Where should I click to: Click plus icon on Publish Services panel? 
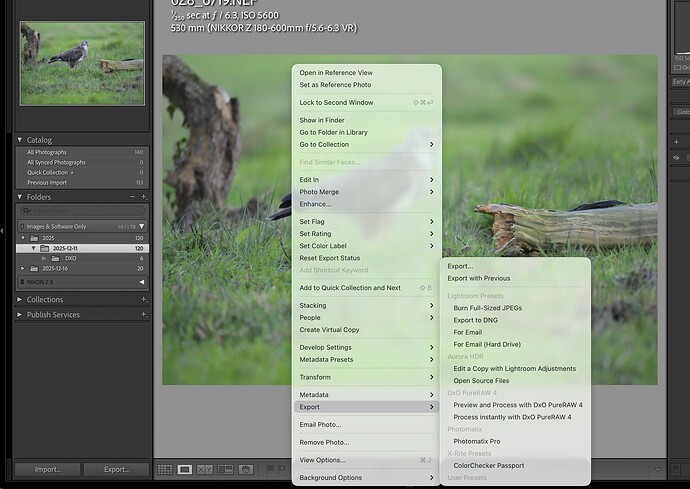(x=144, y=314)
